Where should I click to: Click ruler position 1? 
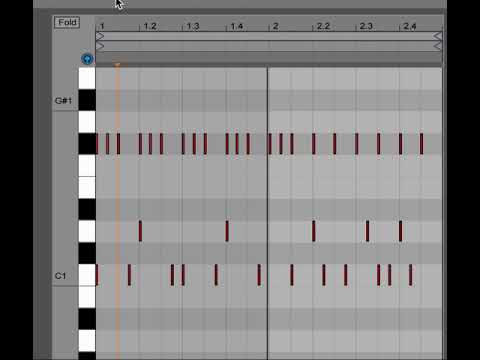pos(102,26)
